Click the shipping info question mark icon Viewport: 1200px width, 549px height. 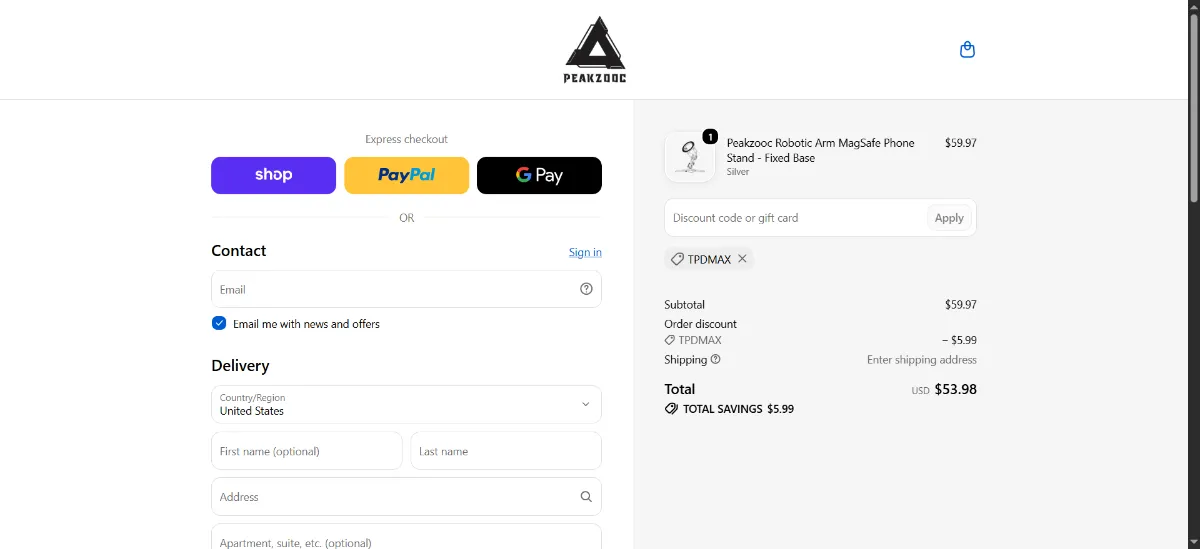coord(715,359)
